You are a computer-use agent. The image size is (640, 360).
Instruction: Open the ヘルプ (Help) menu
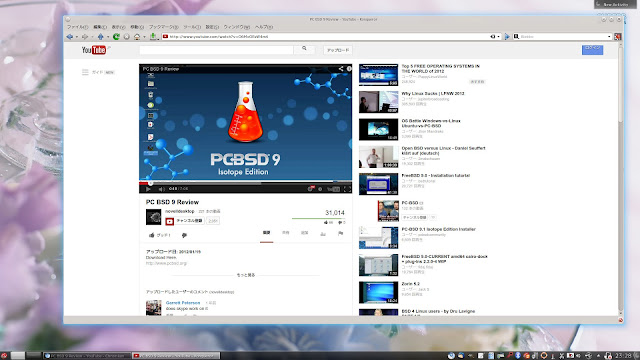tap(264, 27)
